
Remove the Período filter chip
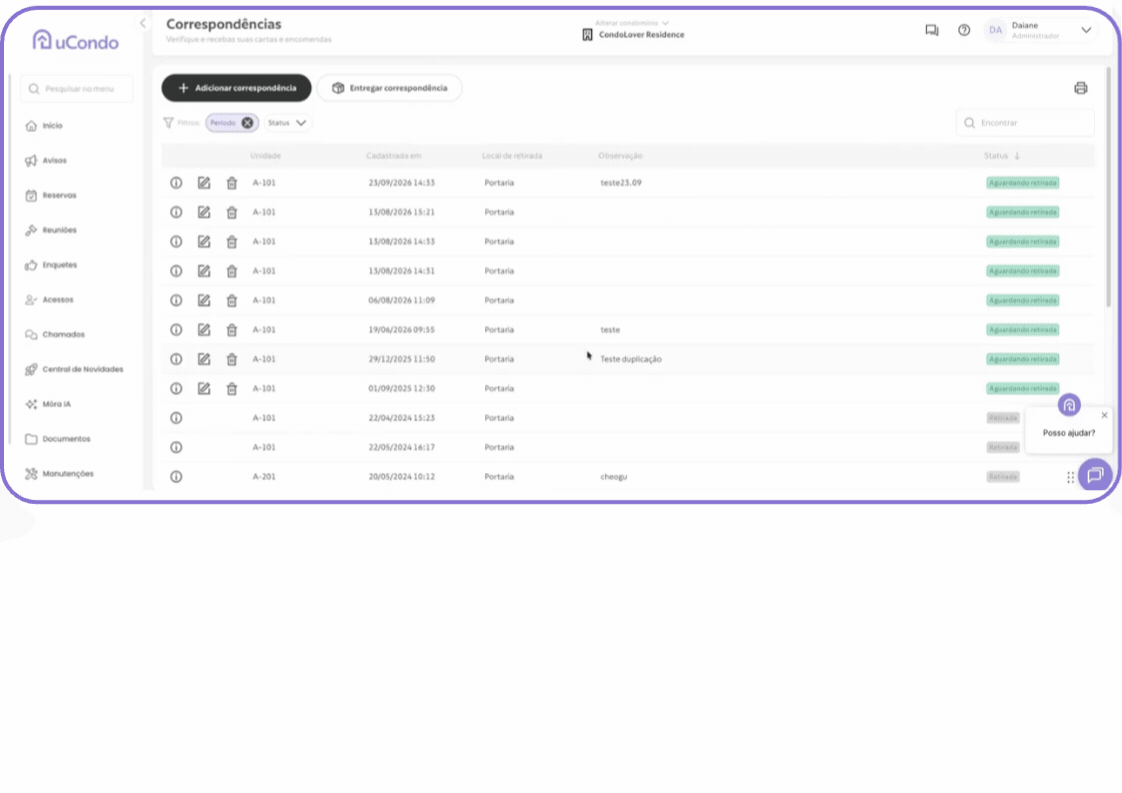click(248, 123)
